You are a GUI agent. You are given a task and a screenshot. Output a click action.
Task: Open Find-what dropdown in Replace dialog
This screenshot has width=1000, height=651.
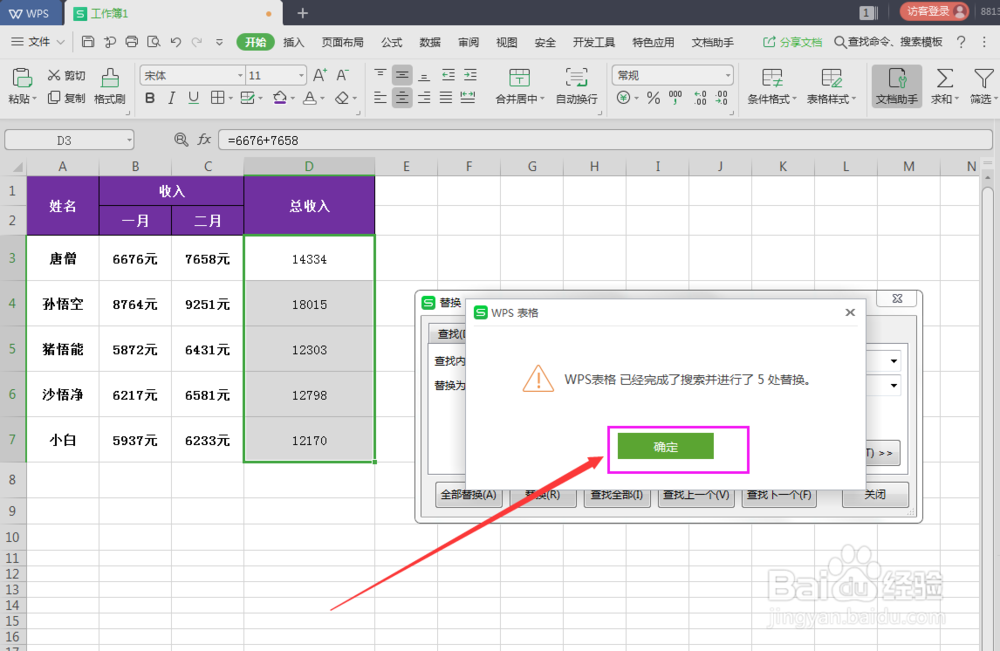[x=893, y=361]
